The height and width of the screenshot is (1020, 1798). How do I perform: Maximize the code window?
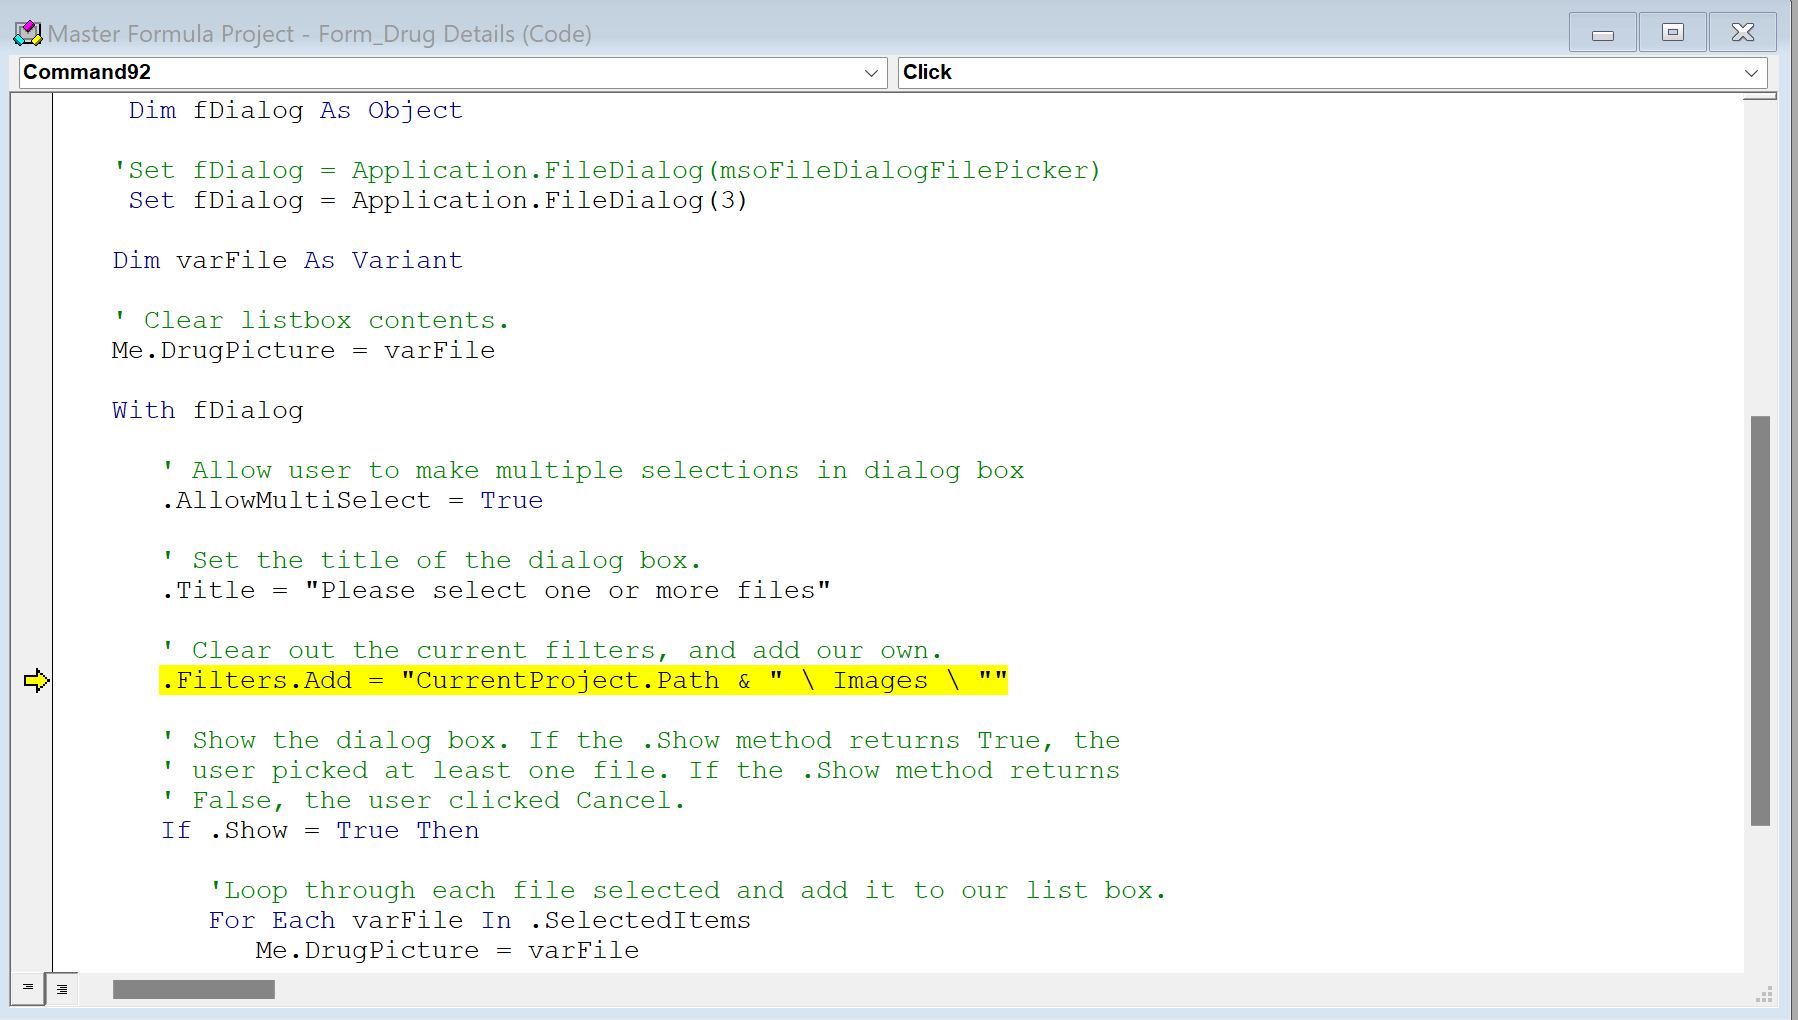(1672, 33)
